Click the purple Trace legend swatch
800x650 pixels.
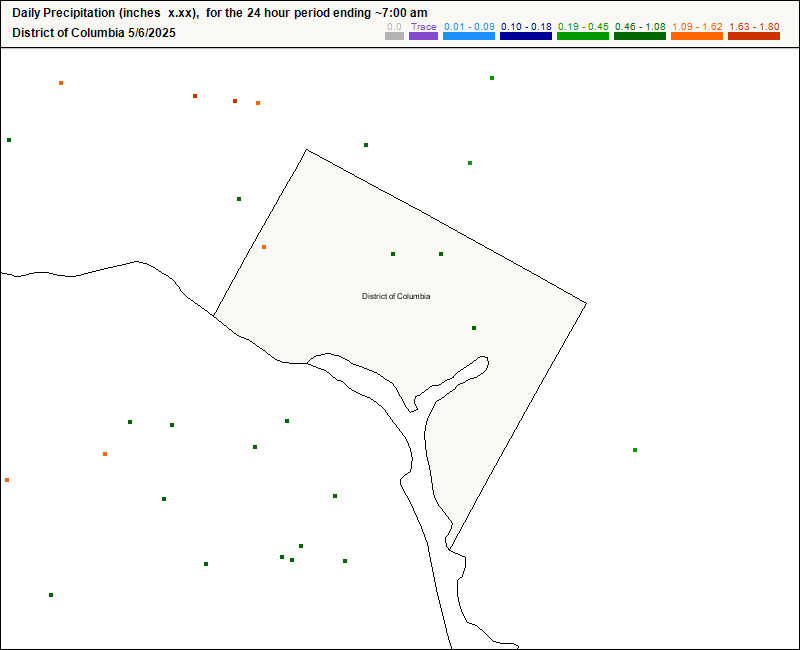423,36
